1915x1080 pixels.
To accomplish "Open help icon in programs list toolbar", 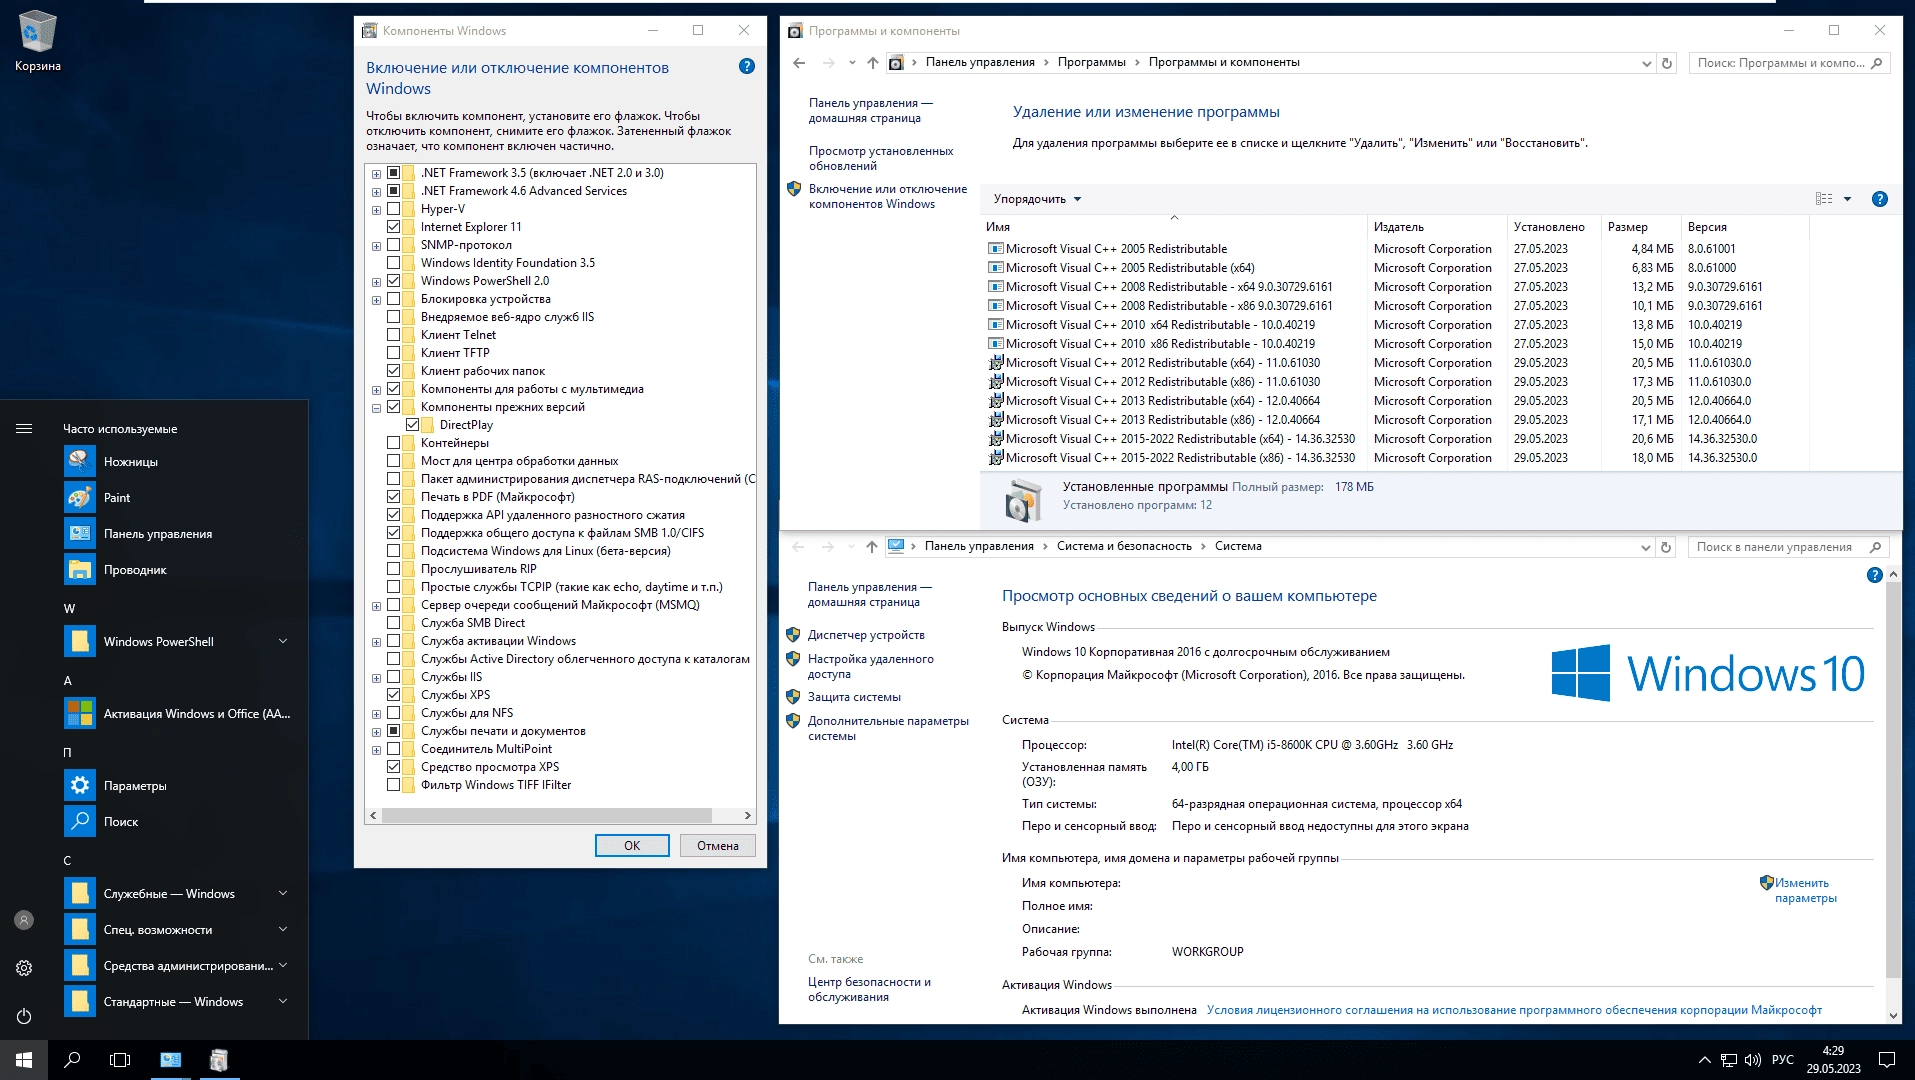I will (1879, 199).
